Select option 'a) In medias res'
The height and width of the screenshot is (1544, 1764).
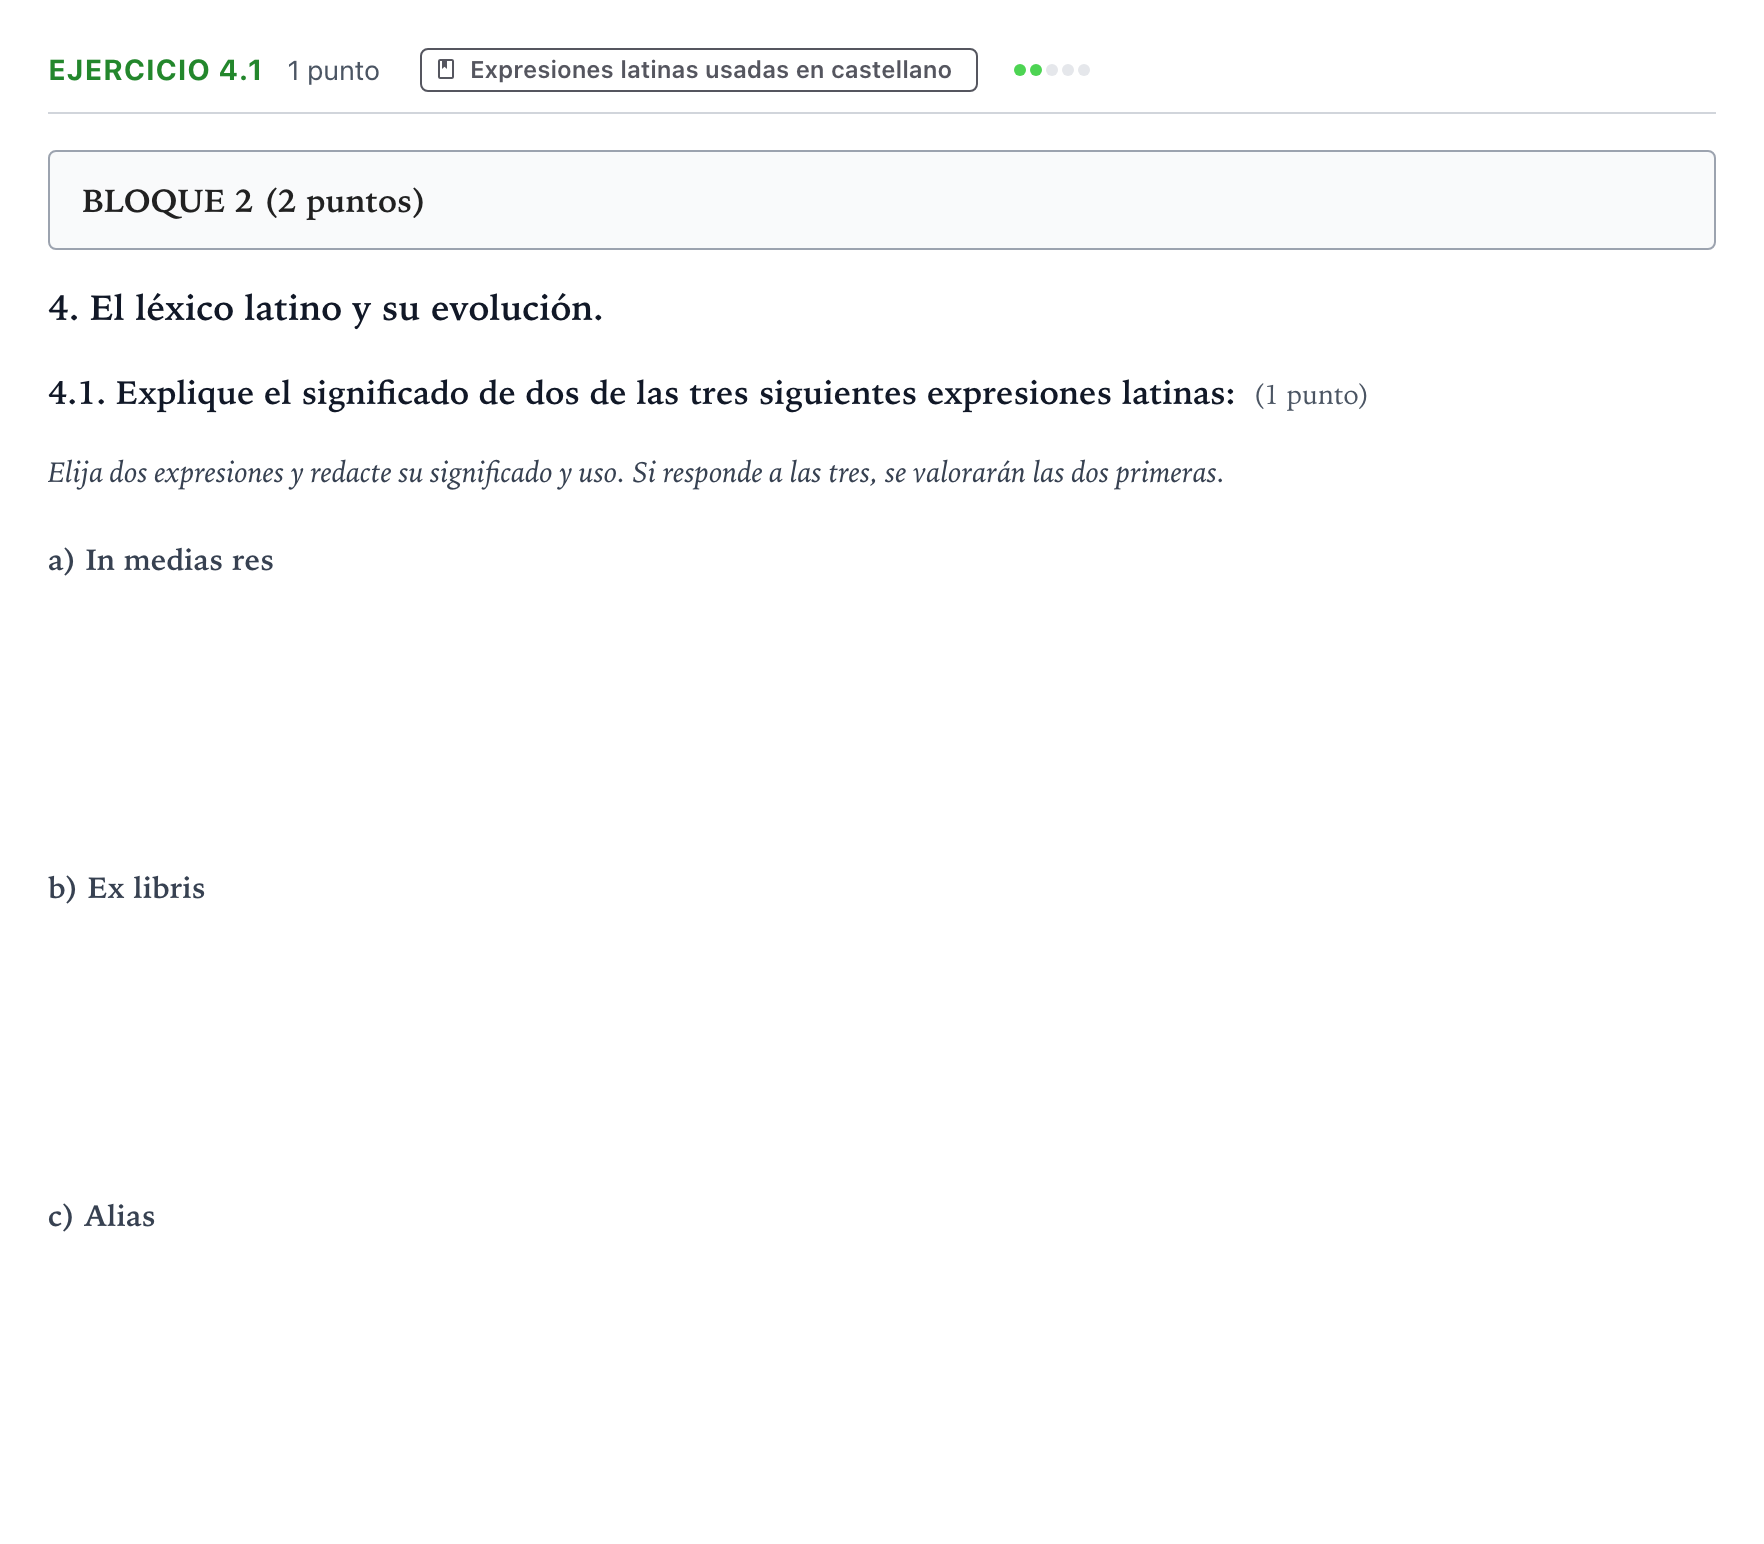point(161,560)
